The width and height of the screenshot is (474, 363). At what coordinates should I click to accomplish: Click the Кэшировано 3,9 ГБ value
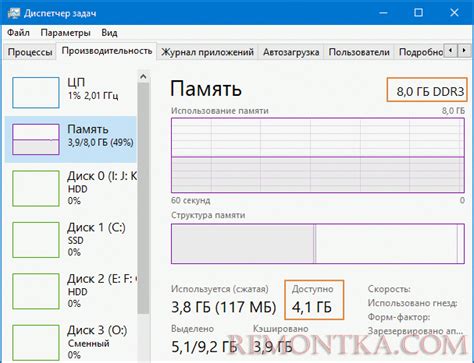pos(273,347)
